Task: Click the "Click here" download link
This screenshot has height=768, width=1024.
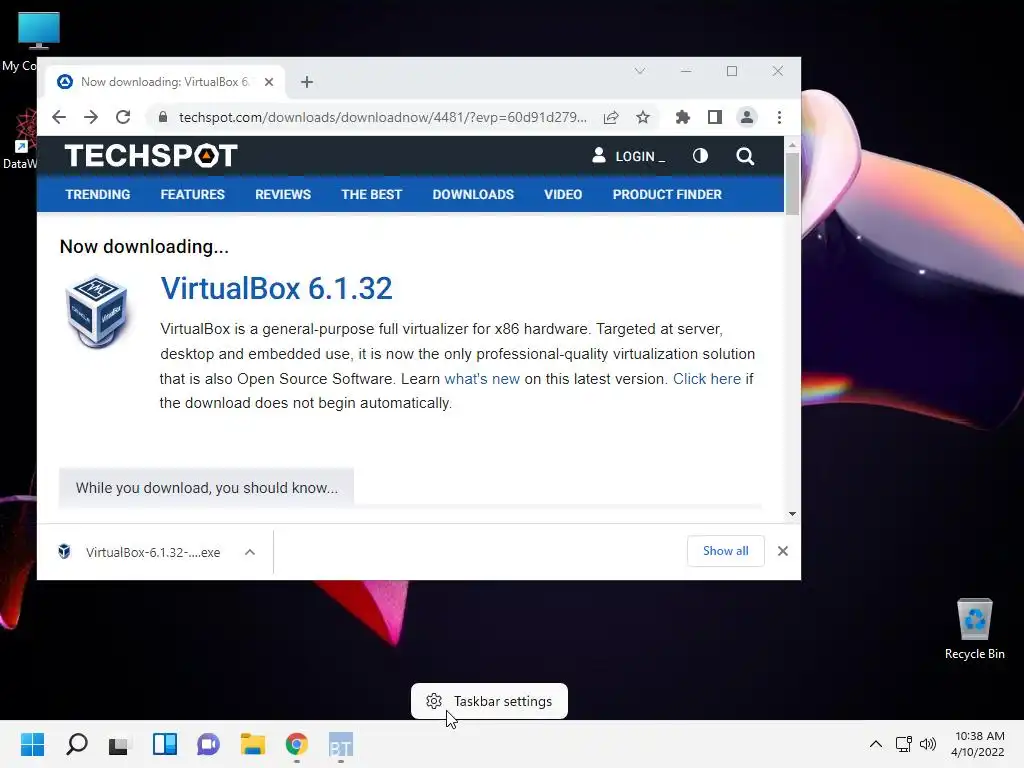Action: coord(707,379)
